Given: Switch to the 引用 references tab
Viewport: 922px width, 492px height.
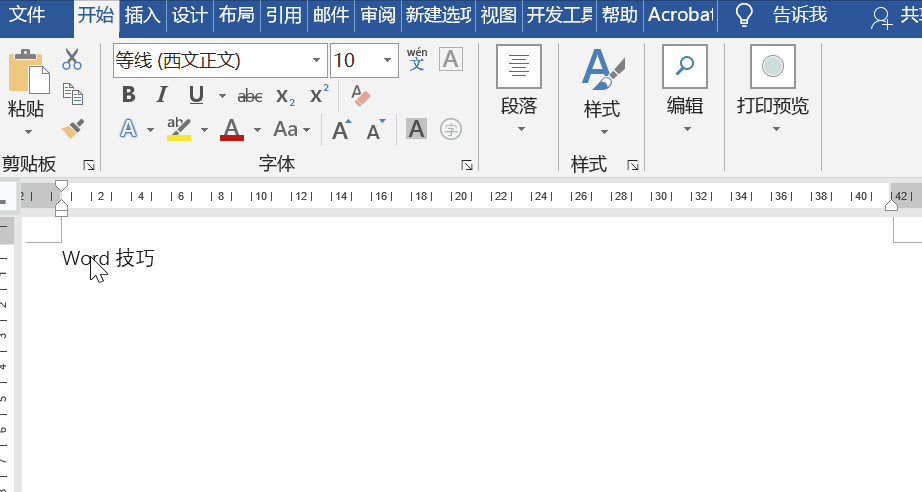Looking at the screenshot, I should tap(283, 15).
